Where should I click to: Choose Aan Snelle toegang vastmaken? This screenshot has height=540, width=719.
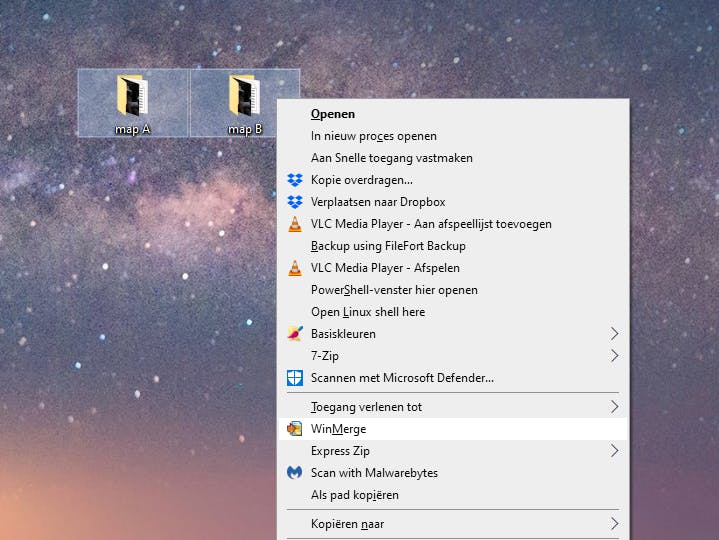tap(453, 158)
